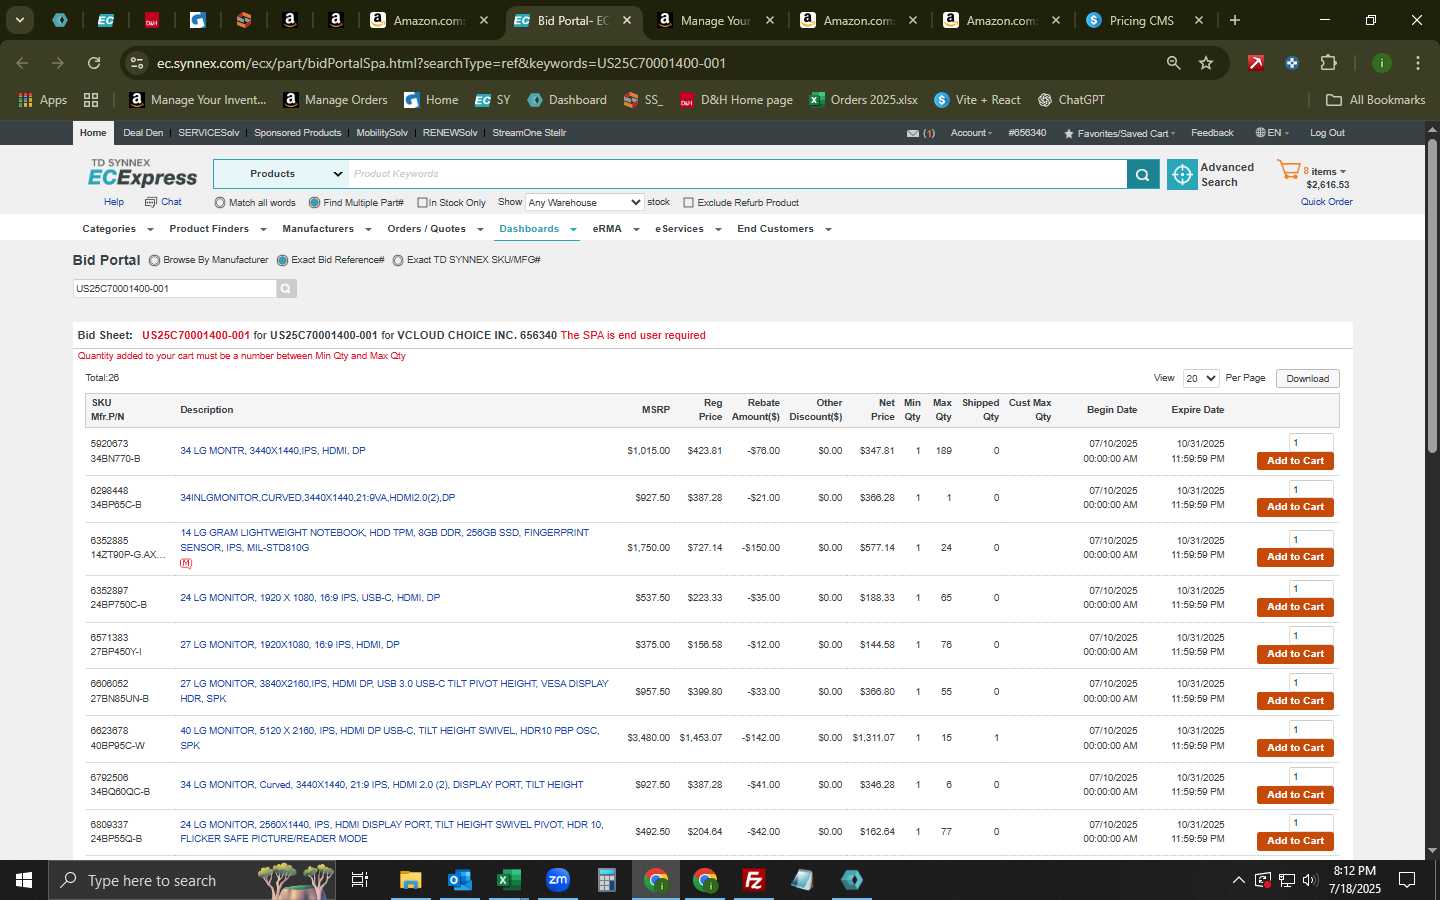Screen dimensions: 1440x900
Task: Click the product search magnifier button
Action: [1142, 174]
